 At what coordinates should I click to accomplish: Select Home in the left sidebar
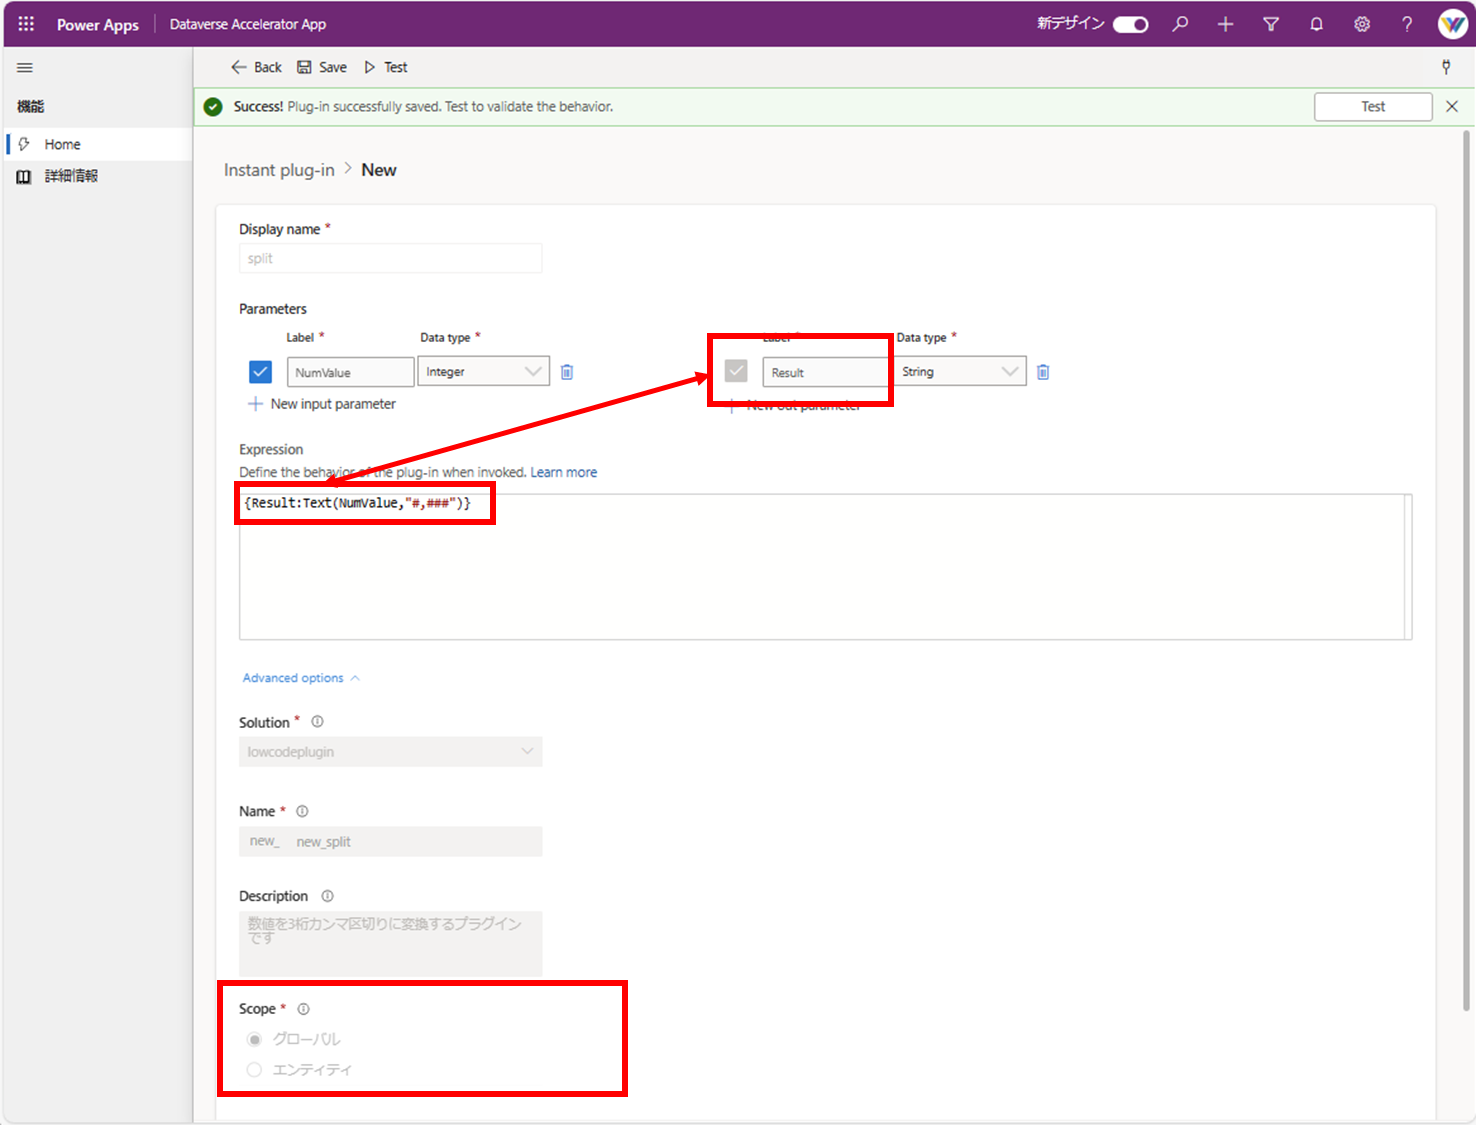(x=62, y=143)
